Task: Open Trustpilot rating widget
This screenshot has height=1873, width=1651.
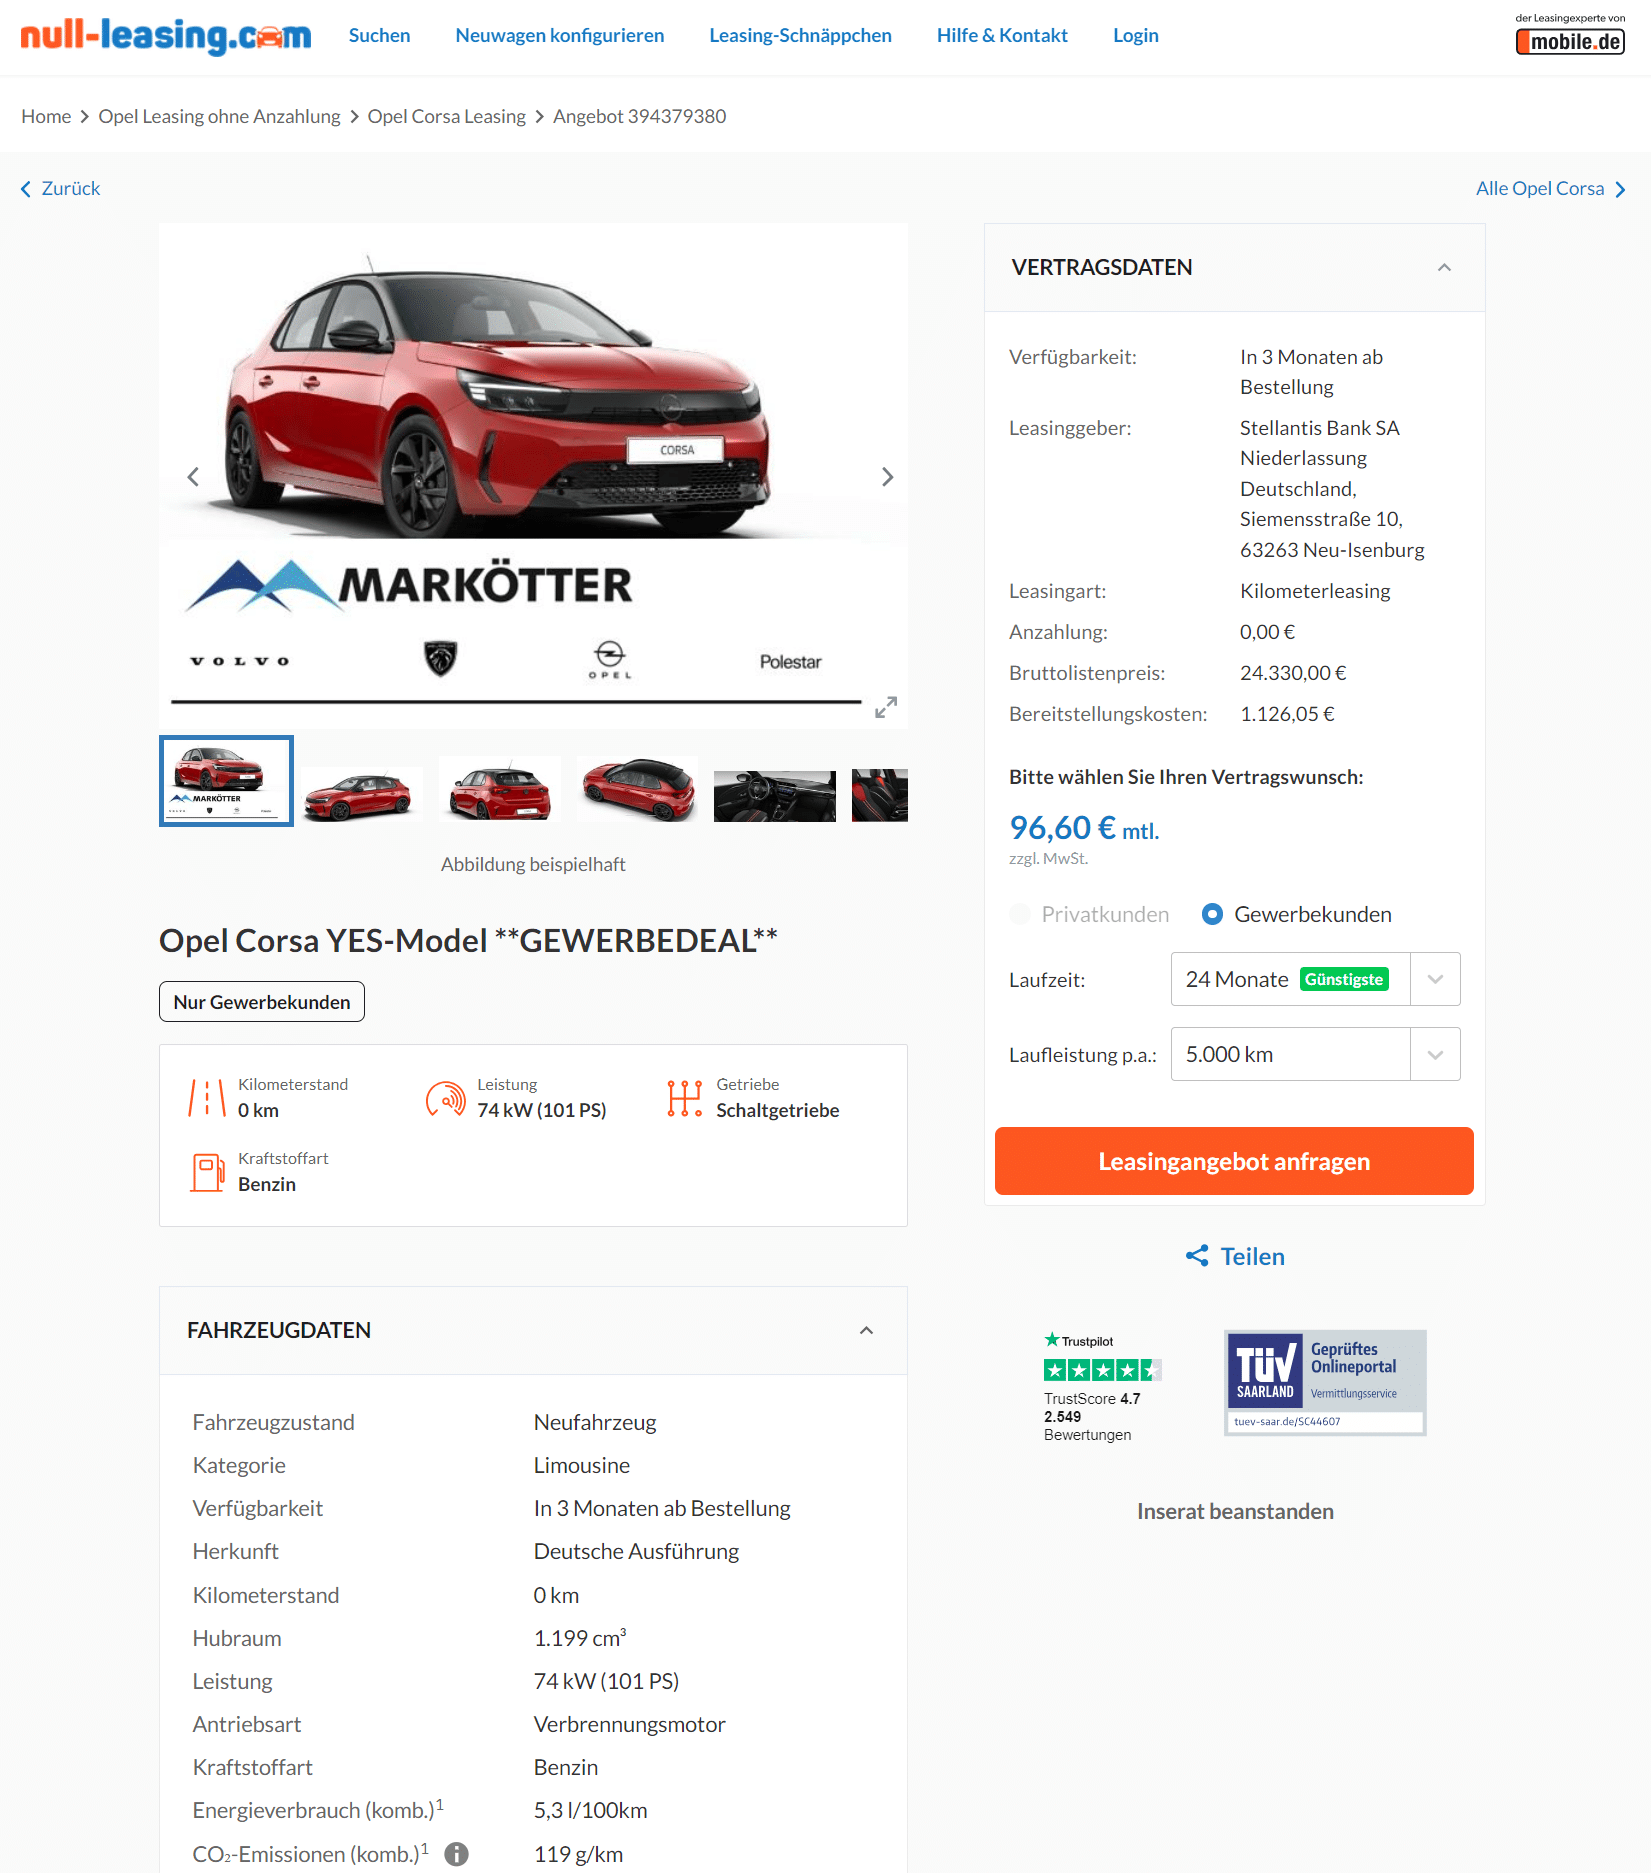Action: pyautogui.click(x=1101, y=1387)
